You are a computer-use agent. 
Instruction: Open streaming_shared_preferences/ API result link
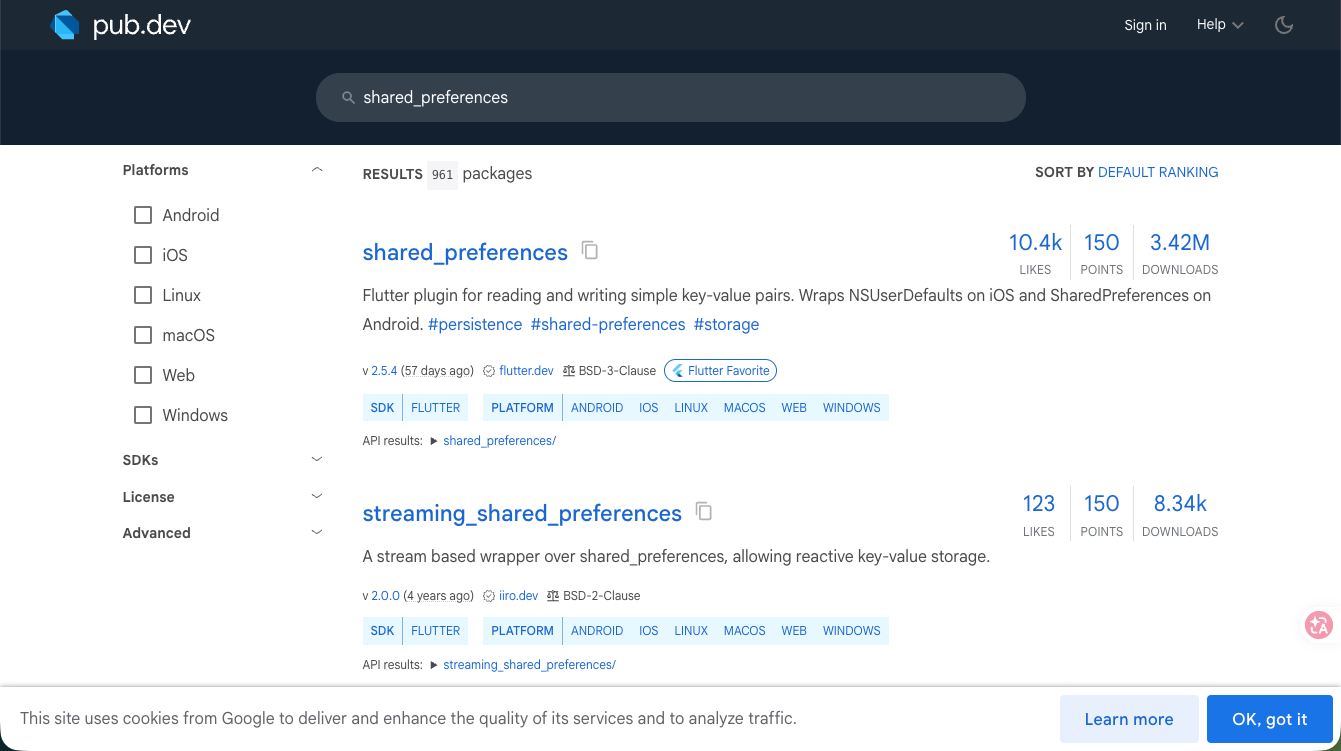pyautogui.click(x=529, y=665)
